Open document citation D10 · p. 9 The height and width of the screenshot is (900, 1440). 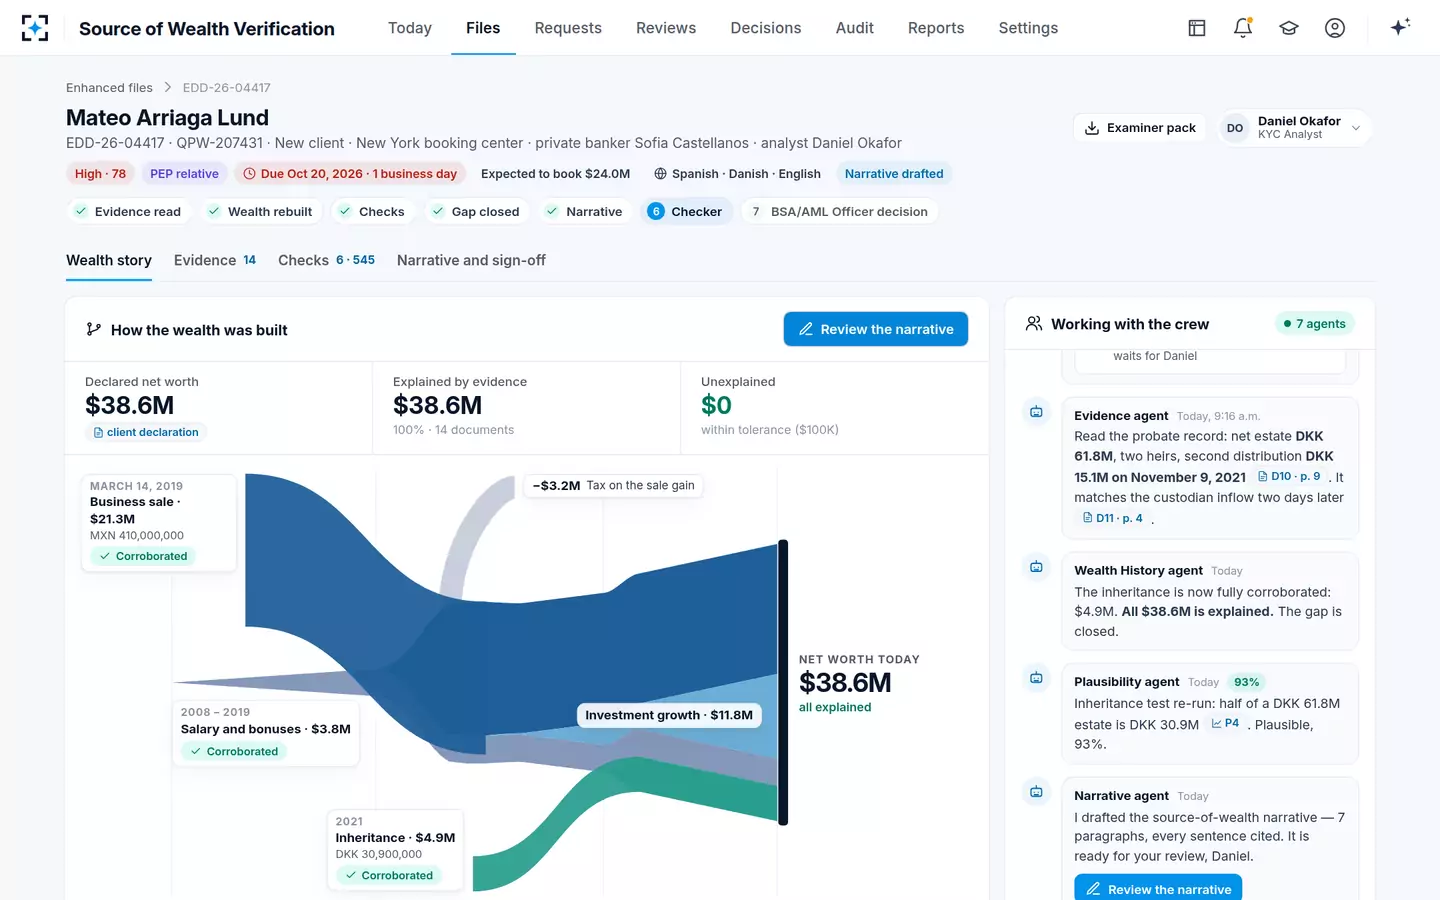(x=1289, y=477)
